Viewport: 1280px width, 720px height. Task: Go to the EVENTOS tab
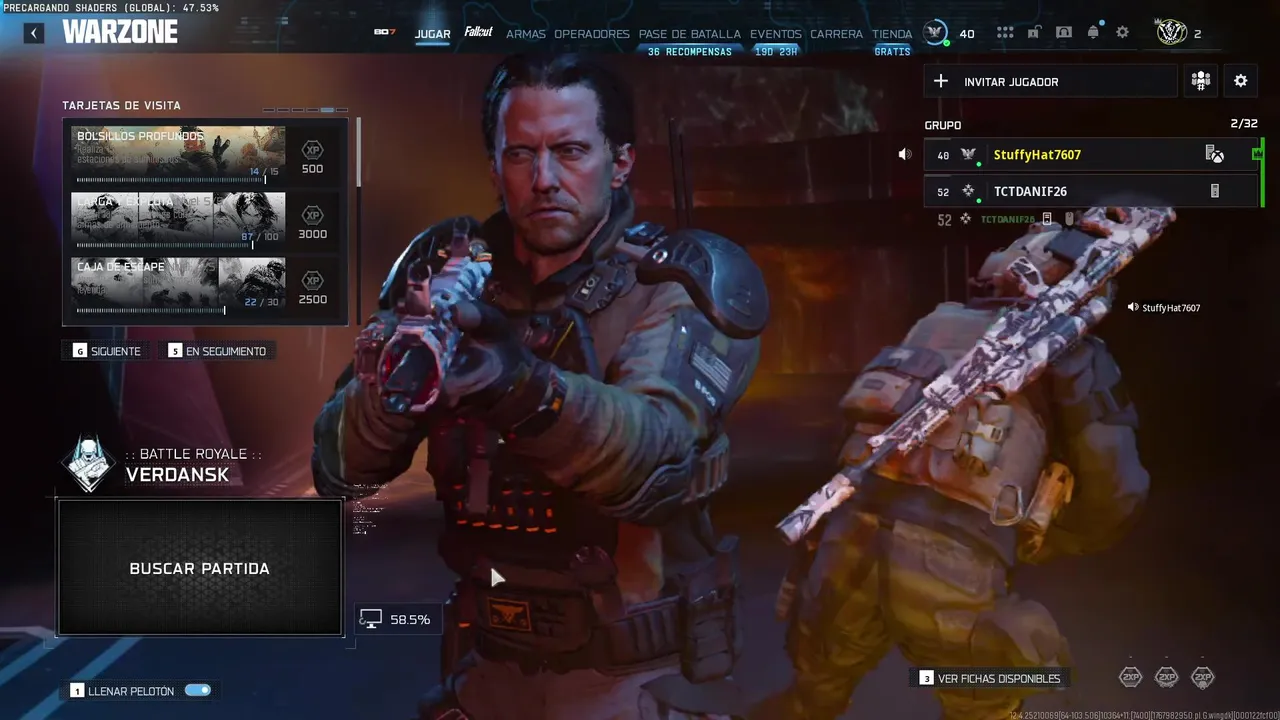(x=776, y=34)
